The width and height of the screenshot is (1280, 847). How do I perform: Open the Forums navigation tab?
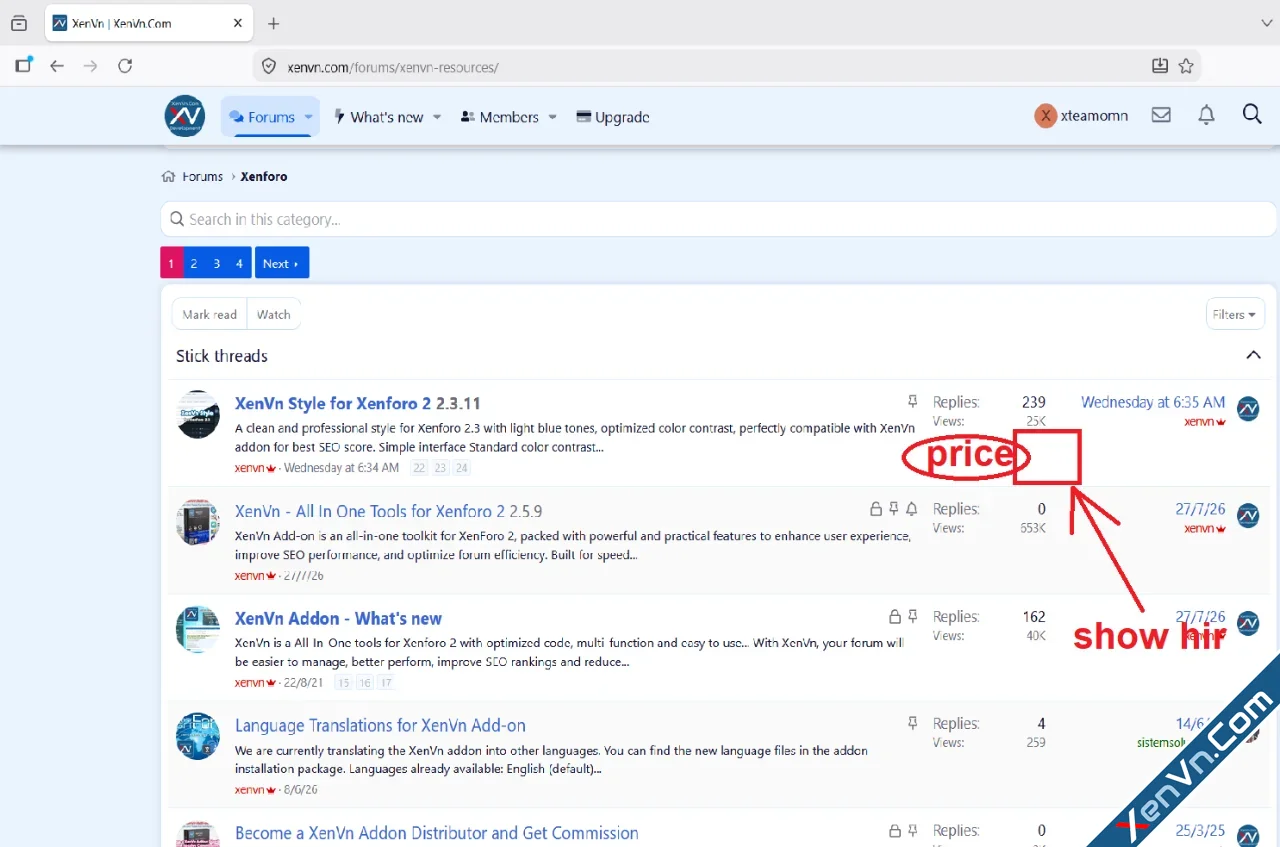(x=262, y=117)
